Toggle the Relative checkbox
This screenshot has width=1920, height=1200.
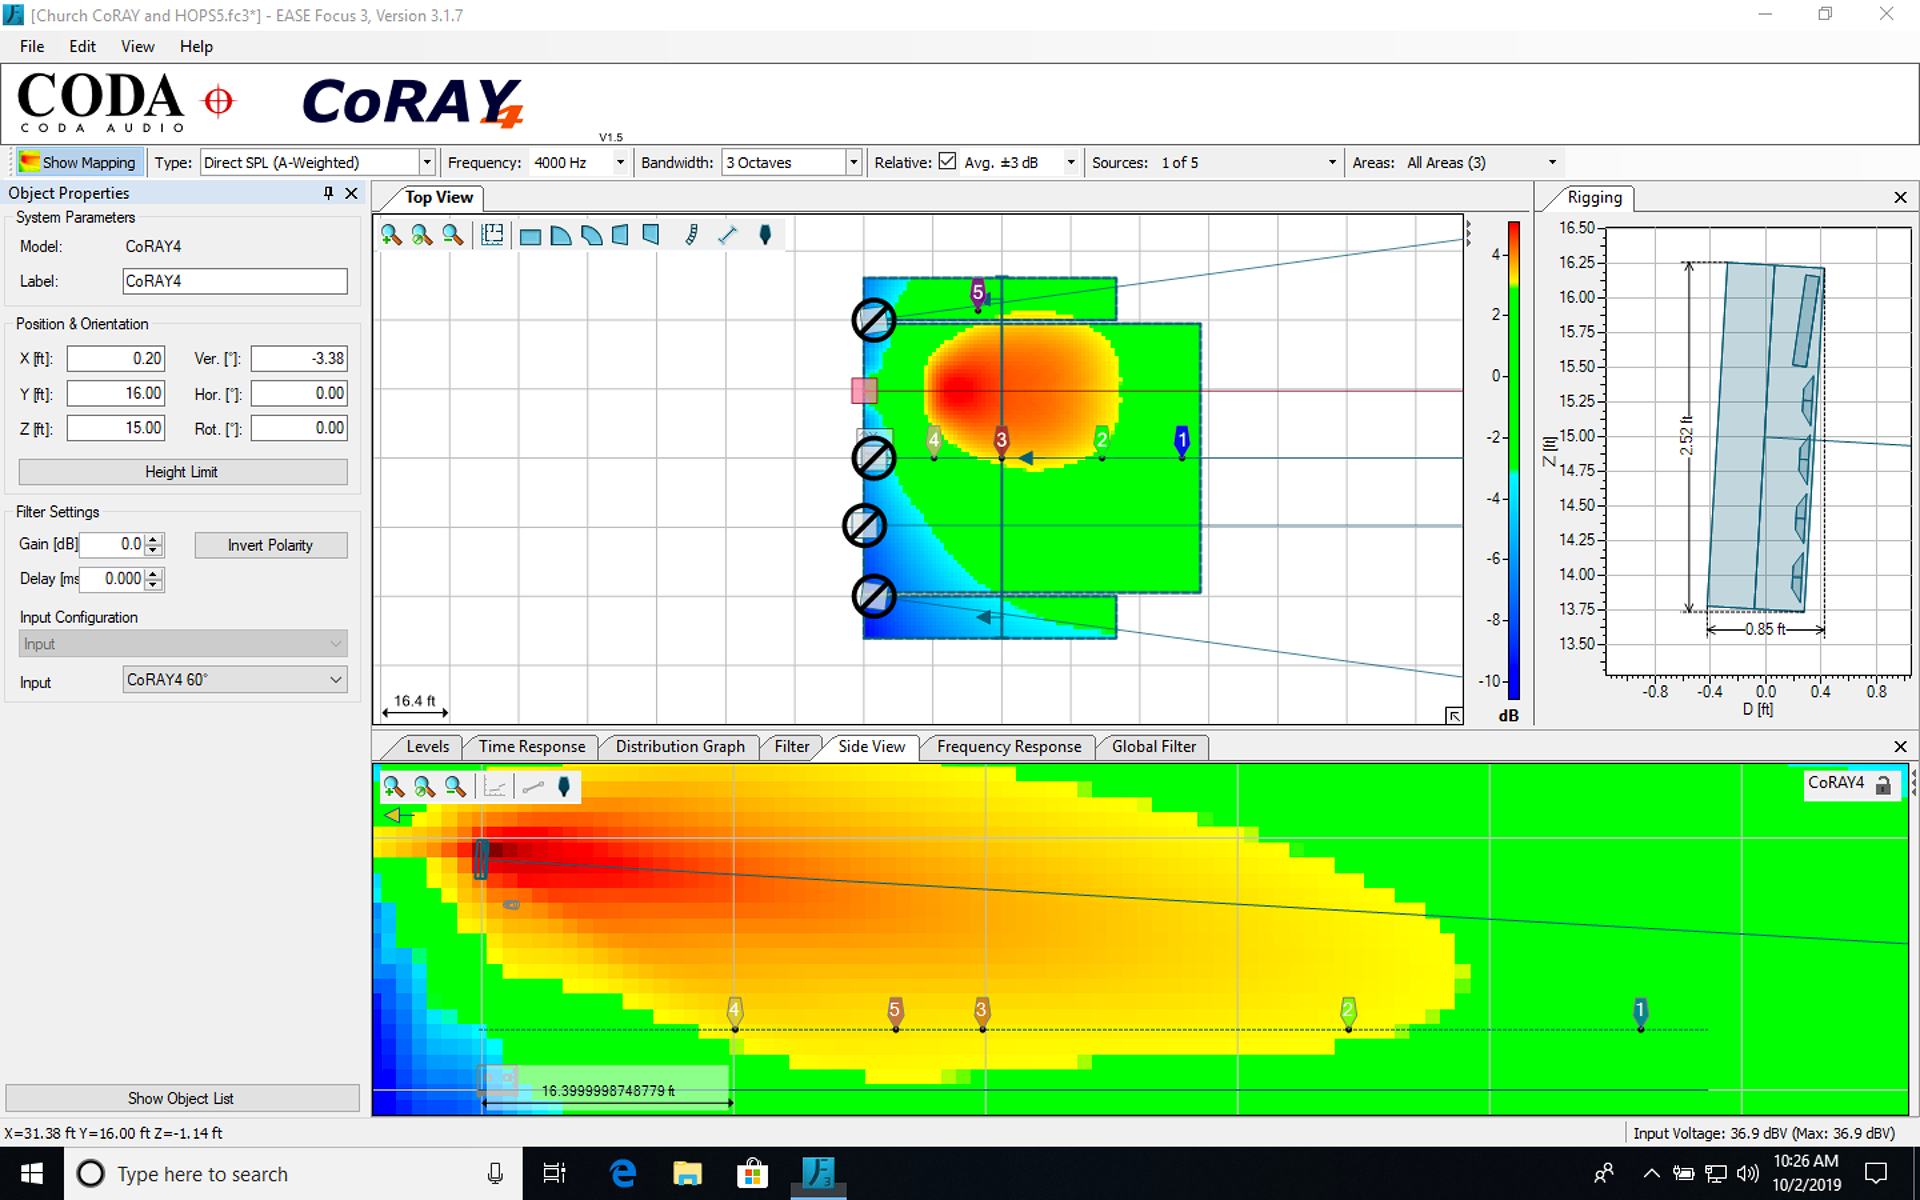(x=948, y=161)
